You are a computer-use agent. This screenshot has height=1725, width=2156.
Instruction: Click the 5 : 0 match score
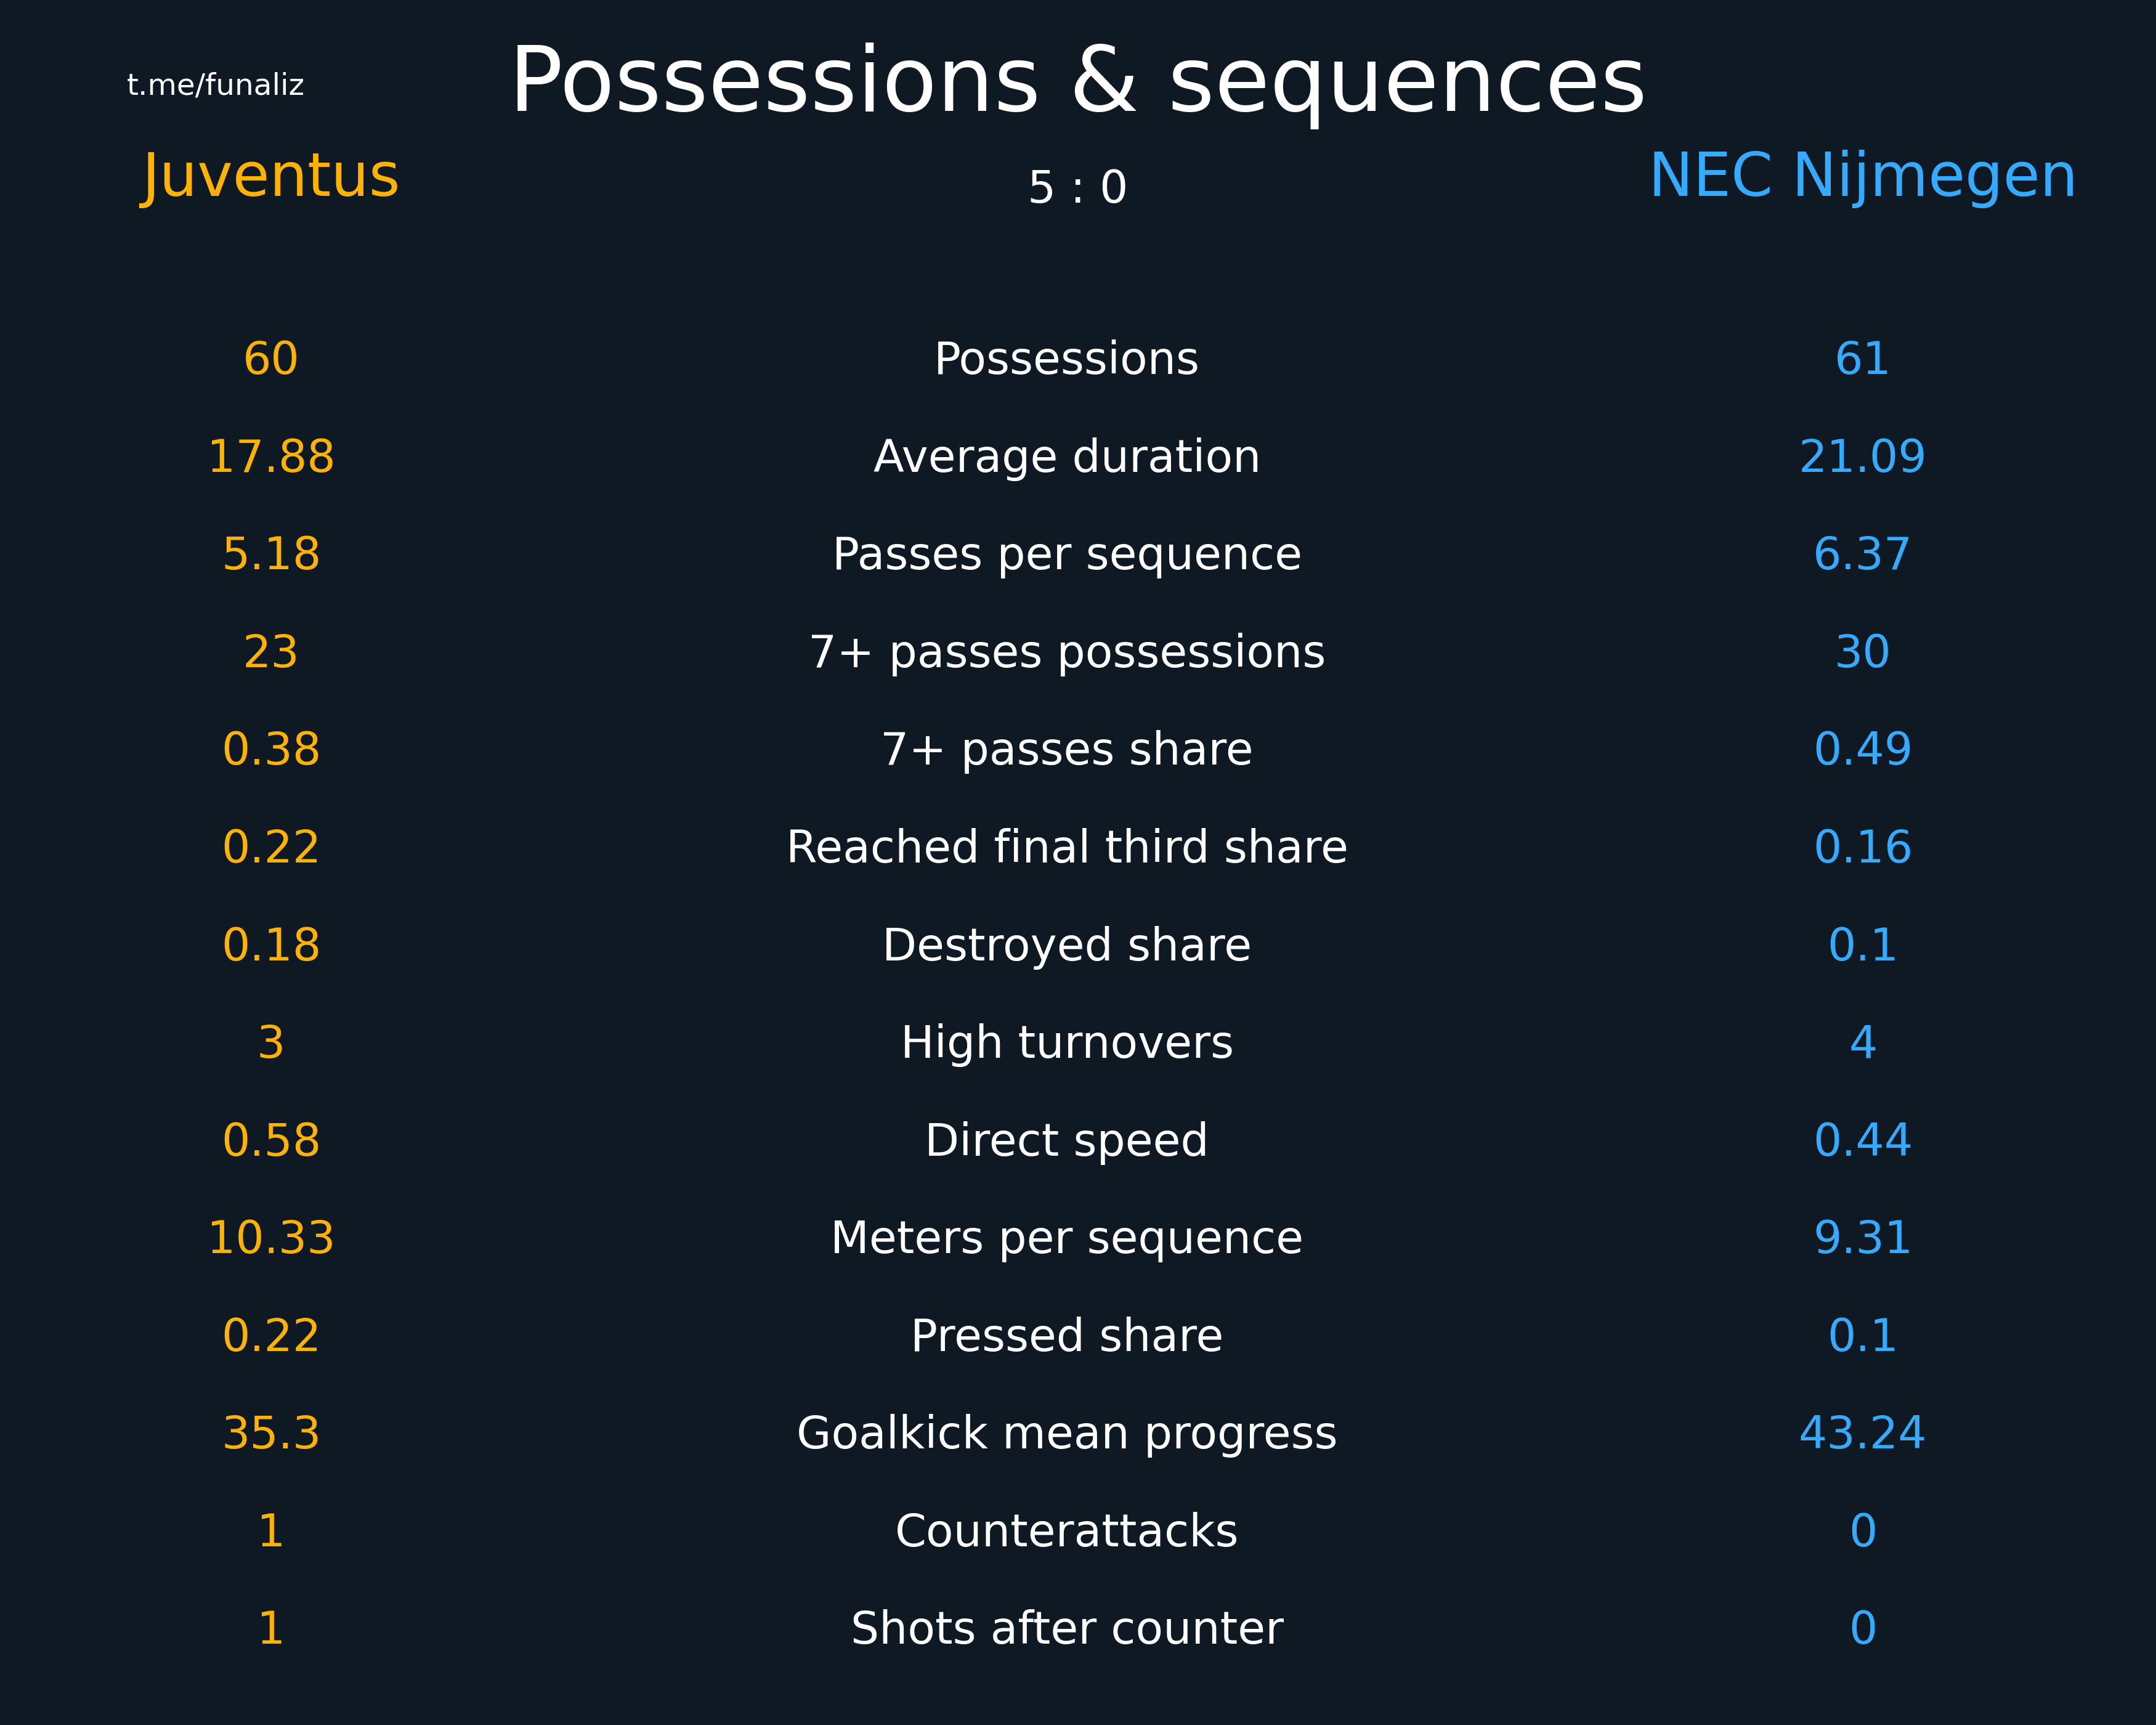coord(1077,188)
